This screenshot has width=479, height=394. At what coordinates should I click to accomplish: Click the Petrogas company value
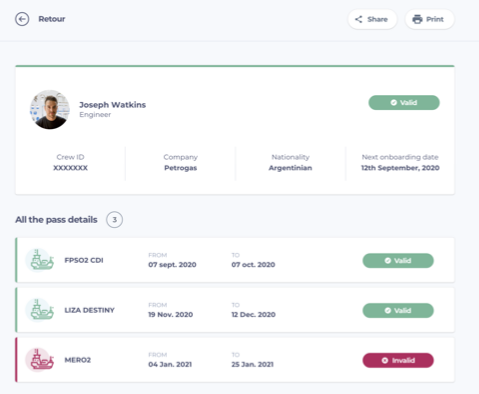pyautogui.click(x=180, y=168)
